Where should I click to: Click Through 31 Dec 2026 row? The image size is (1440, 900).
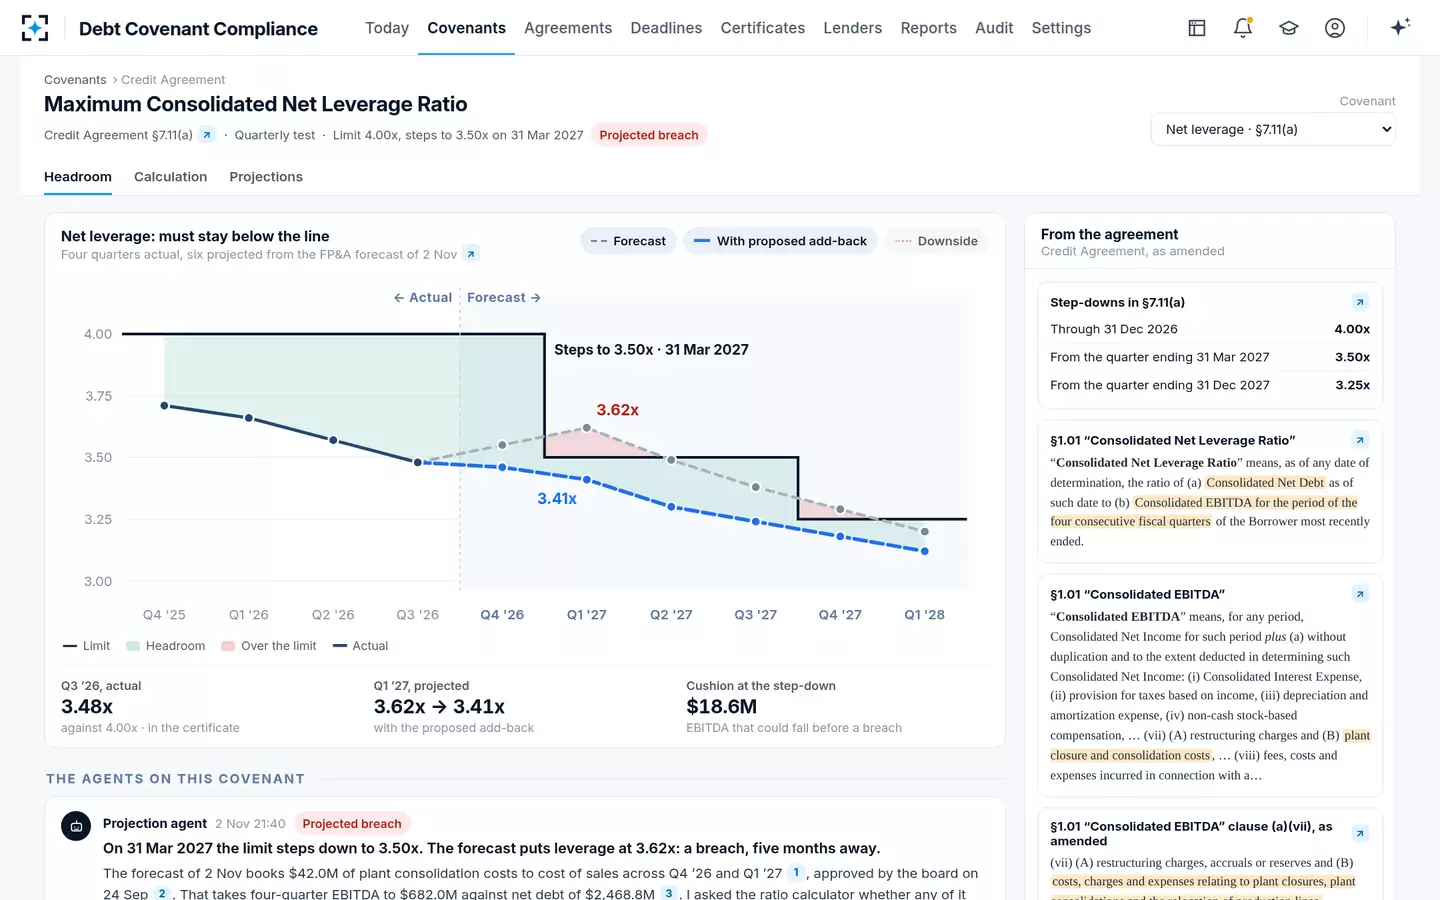pos(1210,329)
